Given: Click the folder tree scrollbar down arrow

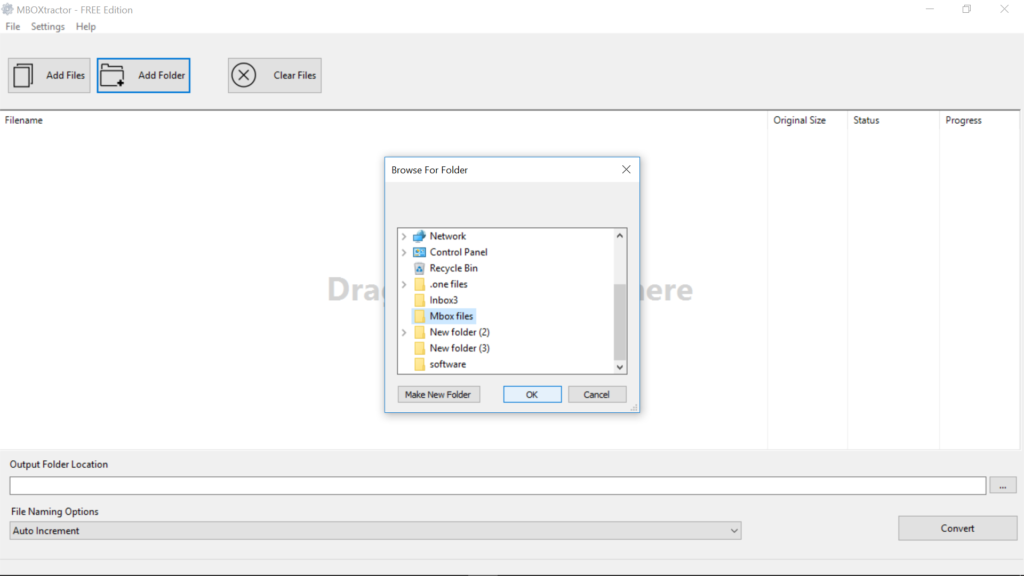Looking at the screenshot, I should point(620,367).
